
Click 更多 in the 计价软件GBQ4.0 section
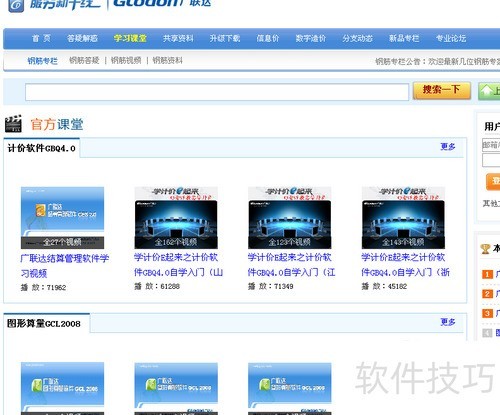coord(448,146)
